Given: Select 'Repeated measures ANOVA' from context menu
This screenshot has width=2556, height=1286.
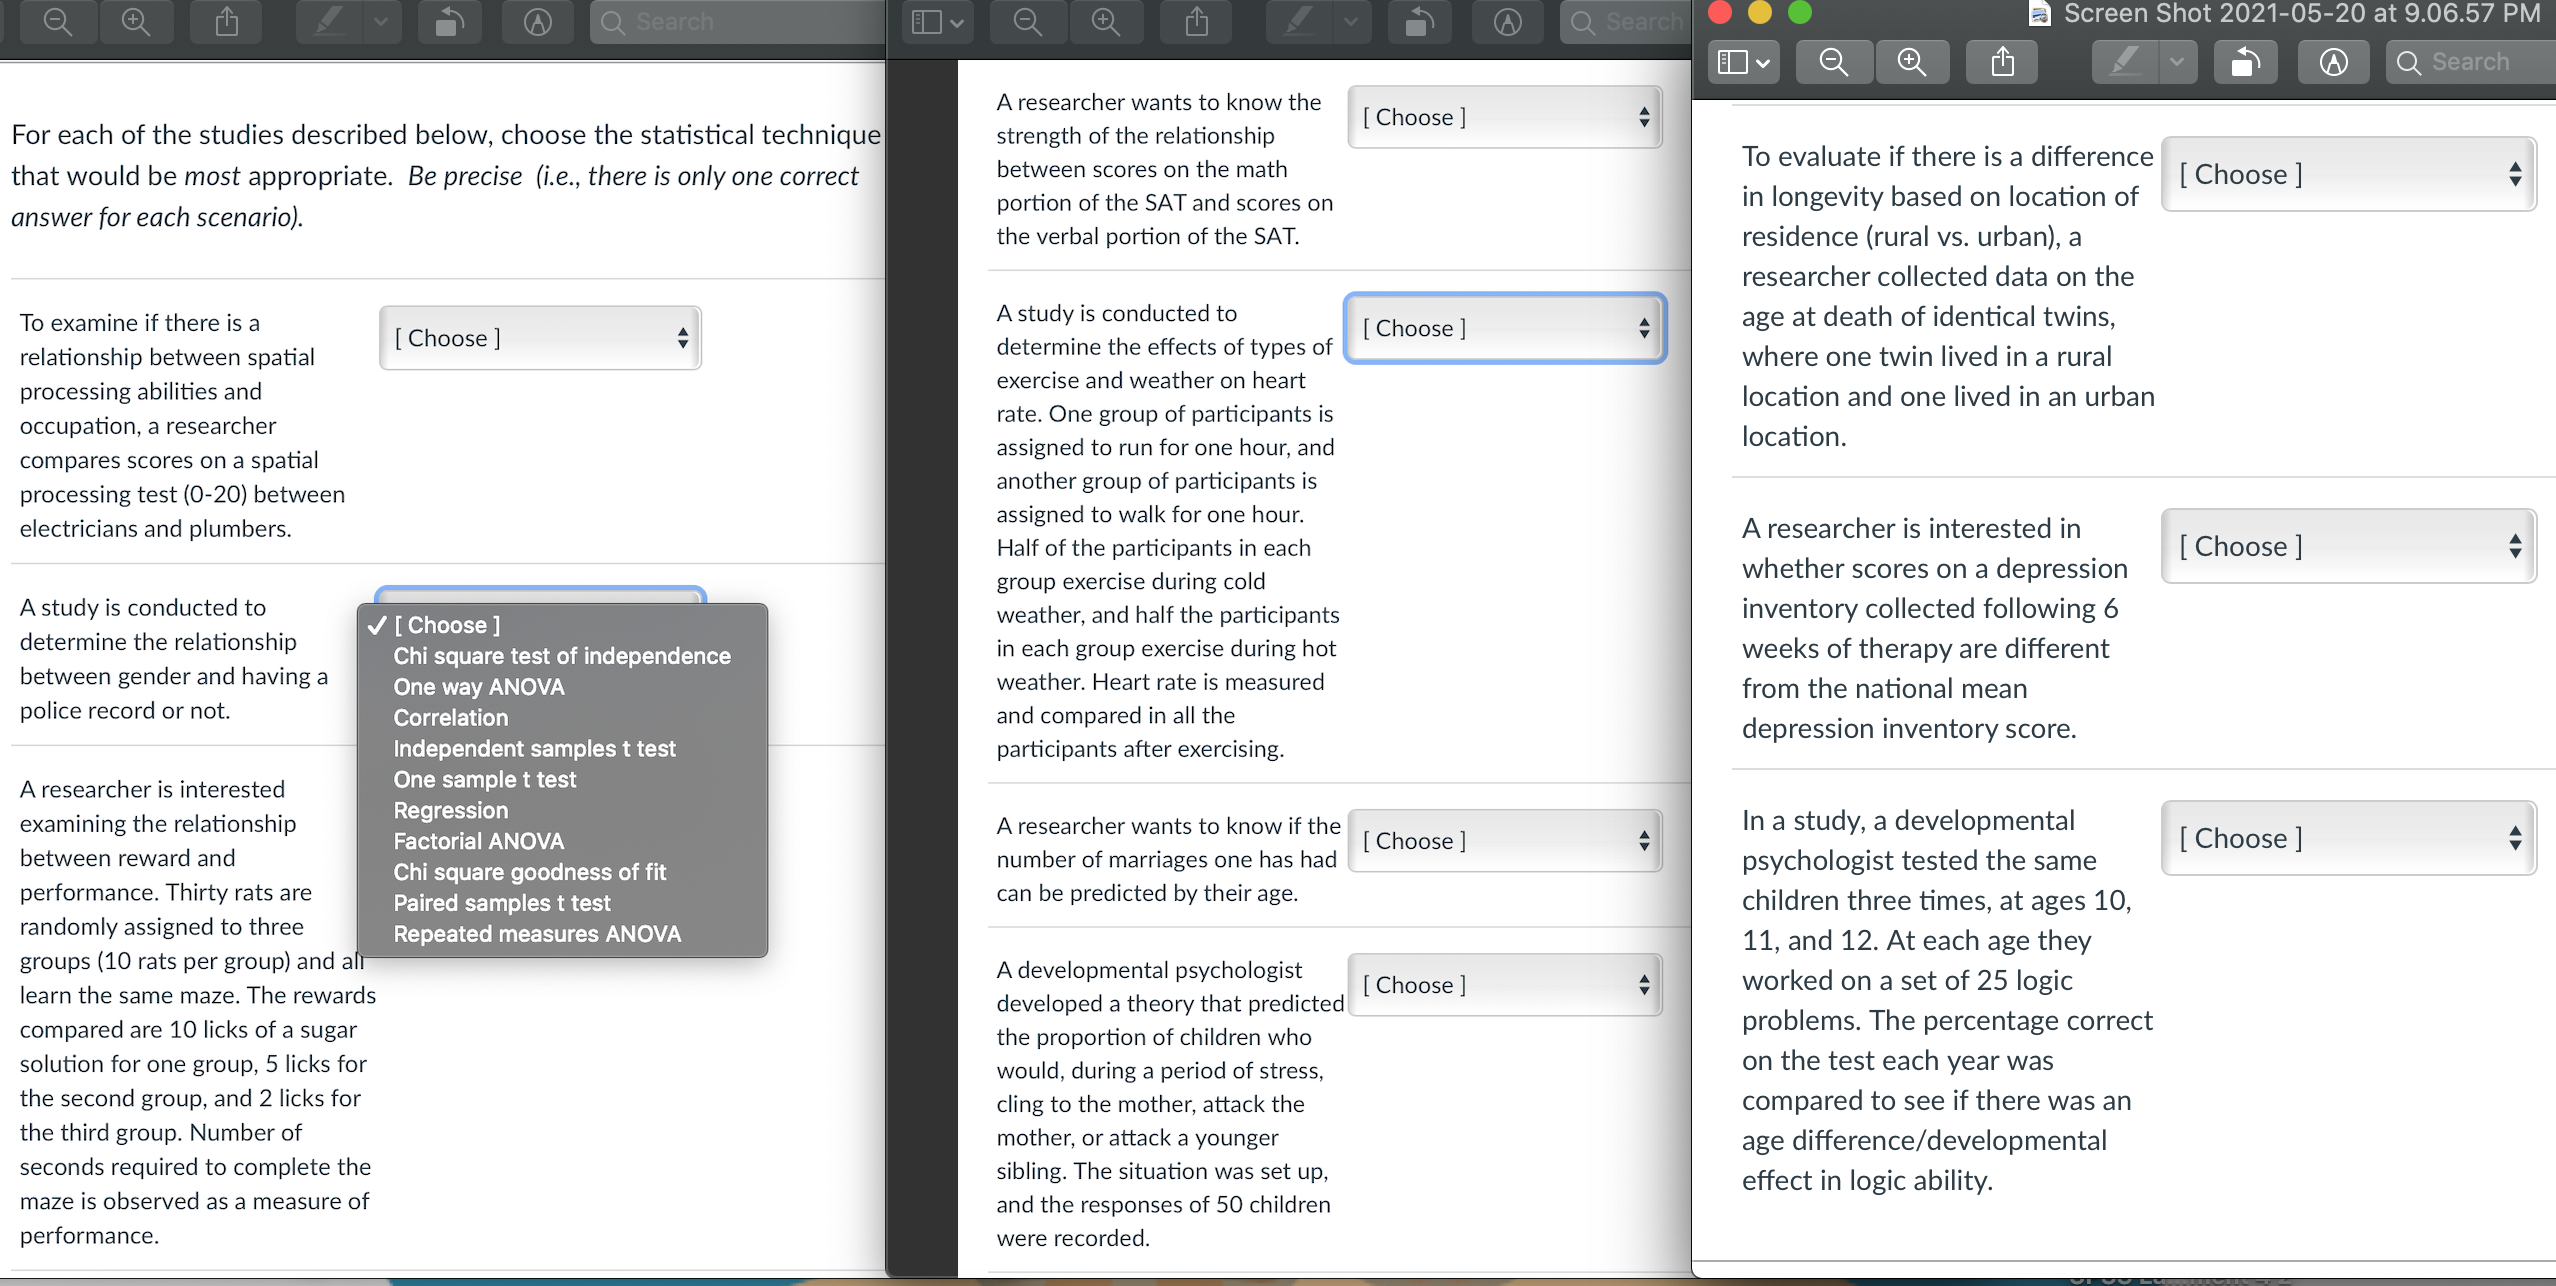Looking at the screenshot, I should (536, 933).
